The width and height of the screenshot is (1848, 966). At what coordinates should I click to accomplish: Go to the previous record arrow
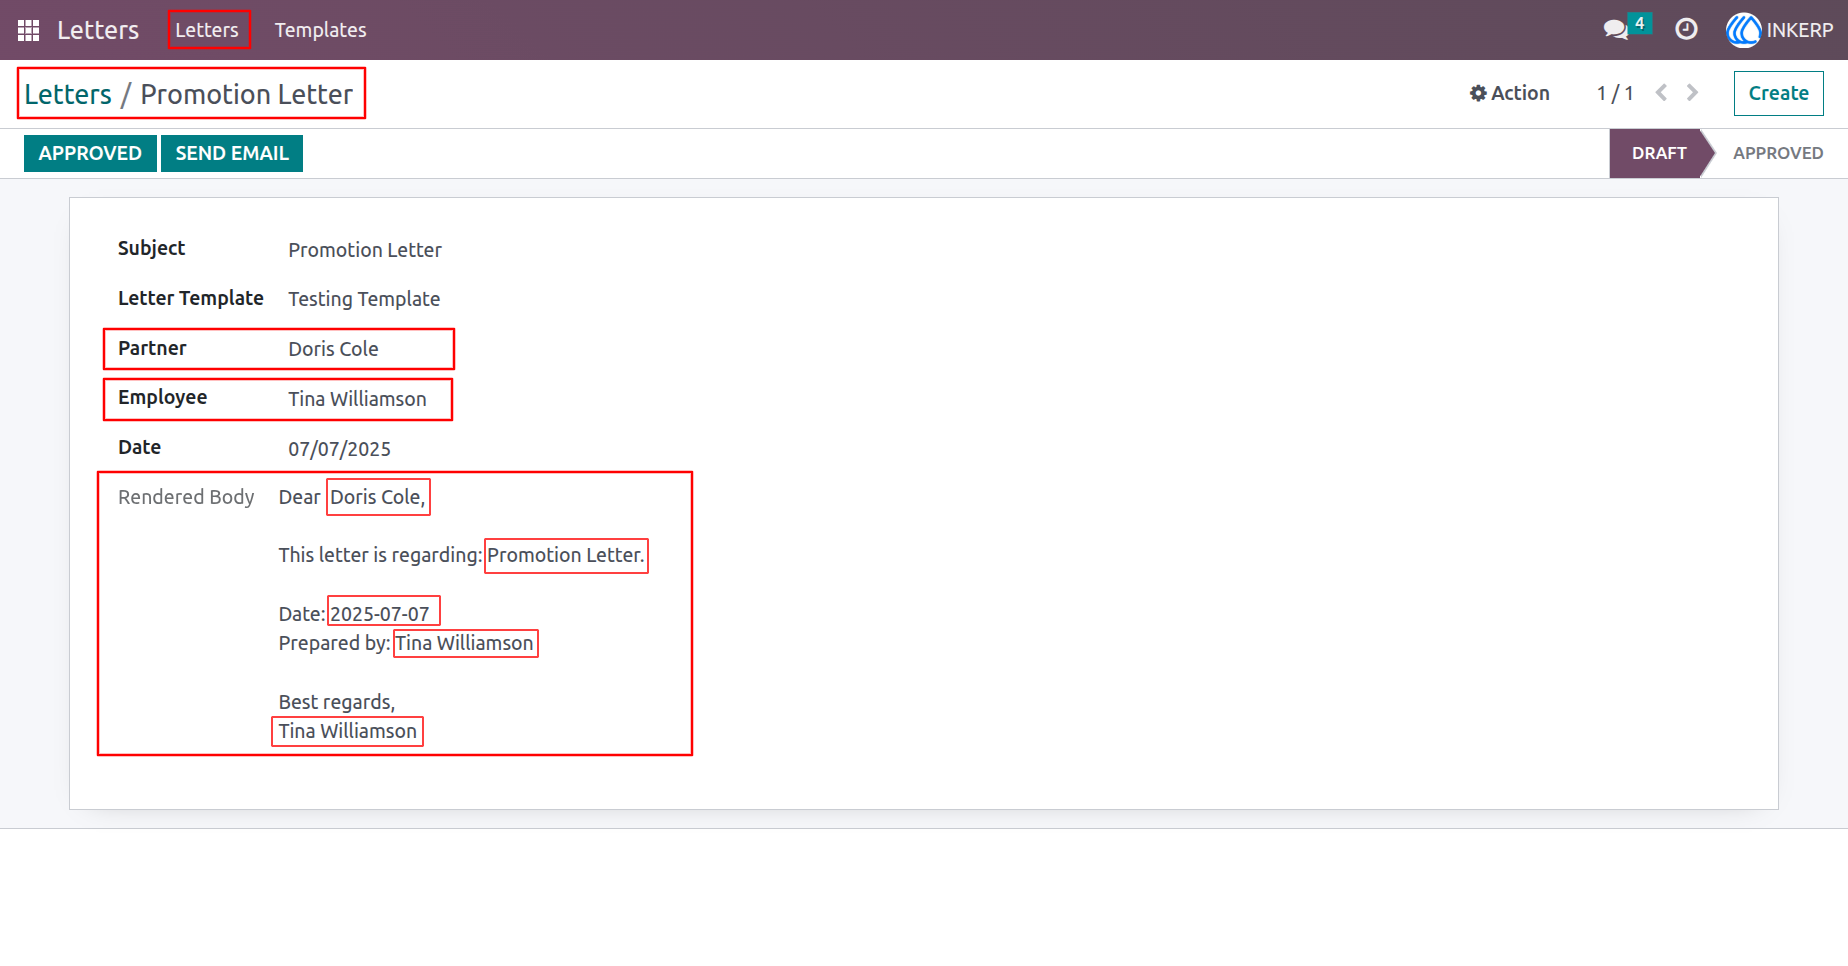point(1661,93)
